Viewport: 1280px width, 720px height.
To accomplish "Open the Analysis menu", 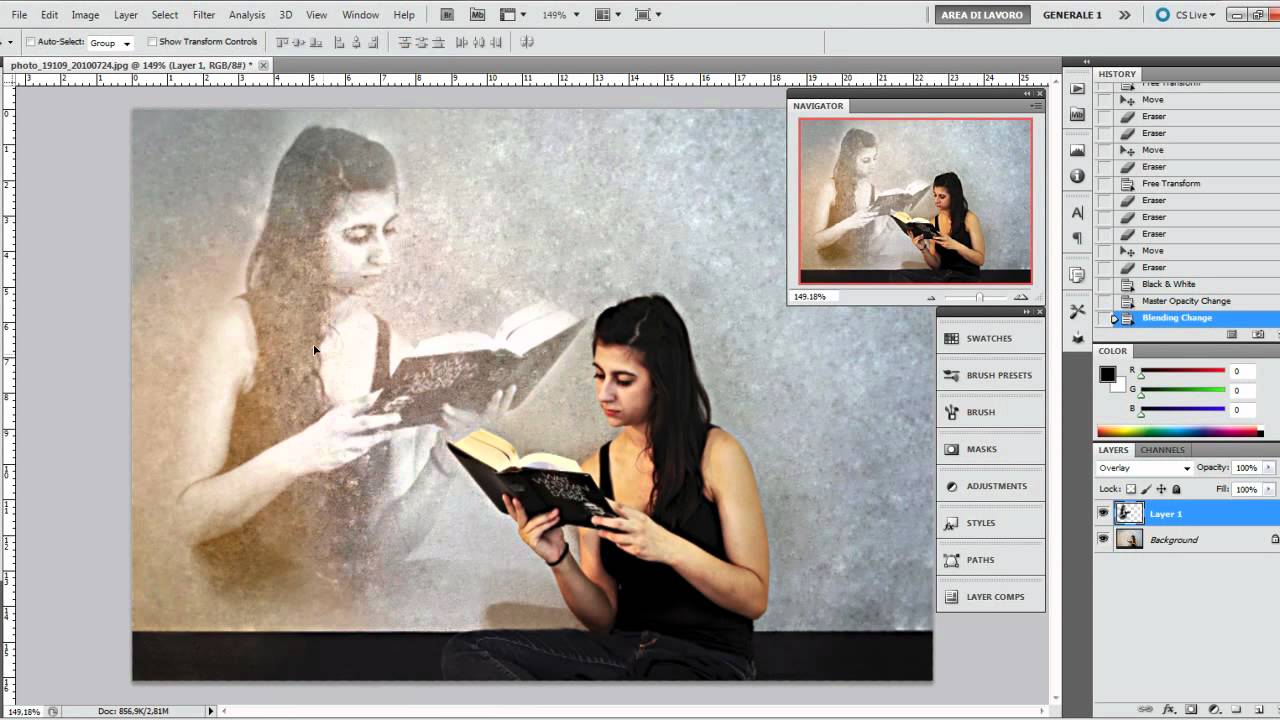I will point(247,15).
